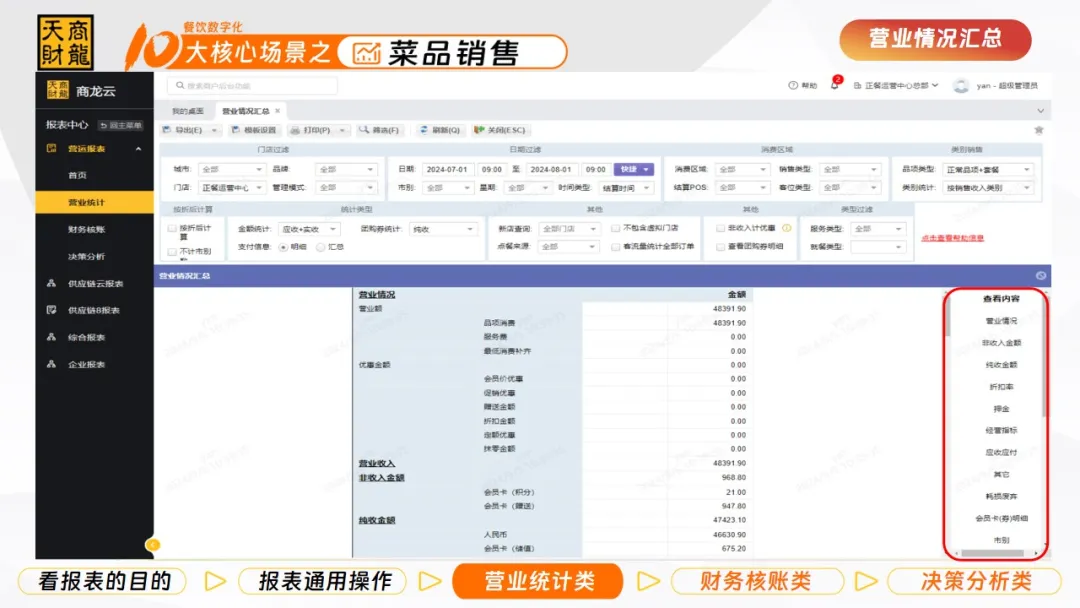This screenshot has width=1080, height=608.
Task: Open the 时间类型 dropdown
Action: [625, 187]
